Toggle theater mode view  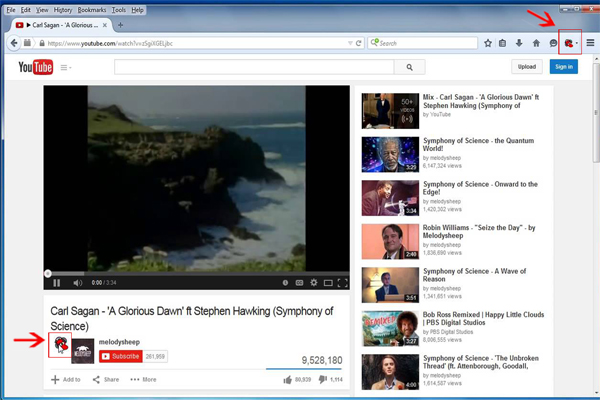[328, 283]
